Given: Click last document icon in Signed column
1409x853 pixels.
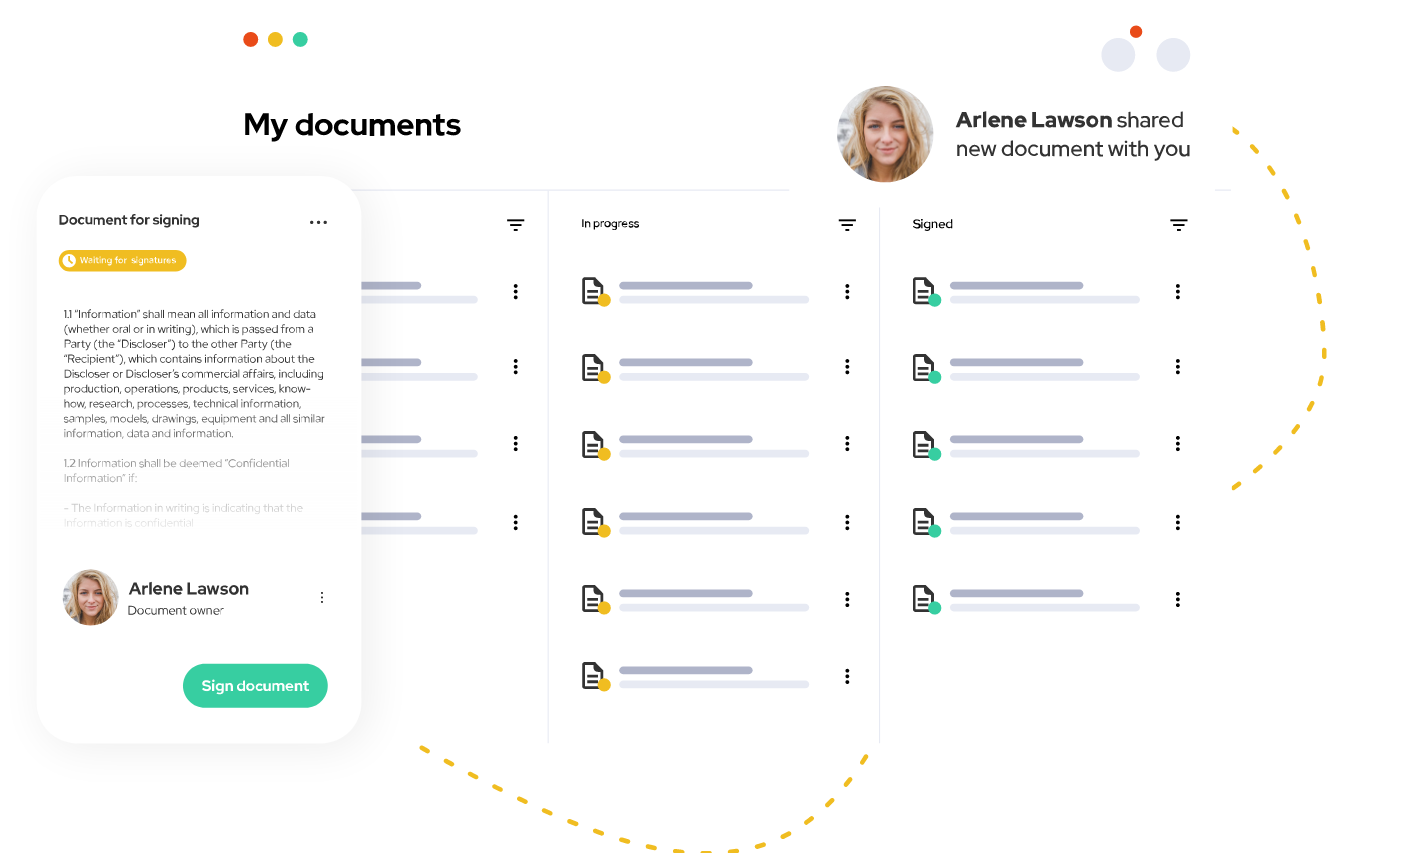Looking at the screenshot, I should pyautogui.click(x=925, y=599).
